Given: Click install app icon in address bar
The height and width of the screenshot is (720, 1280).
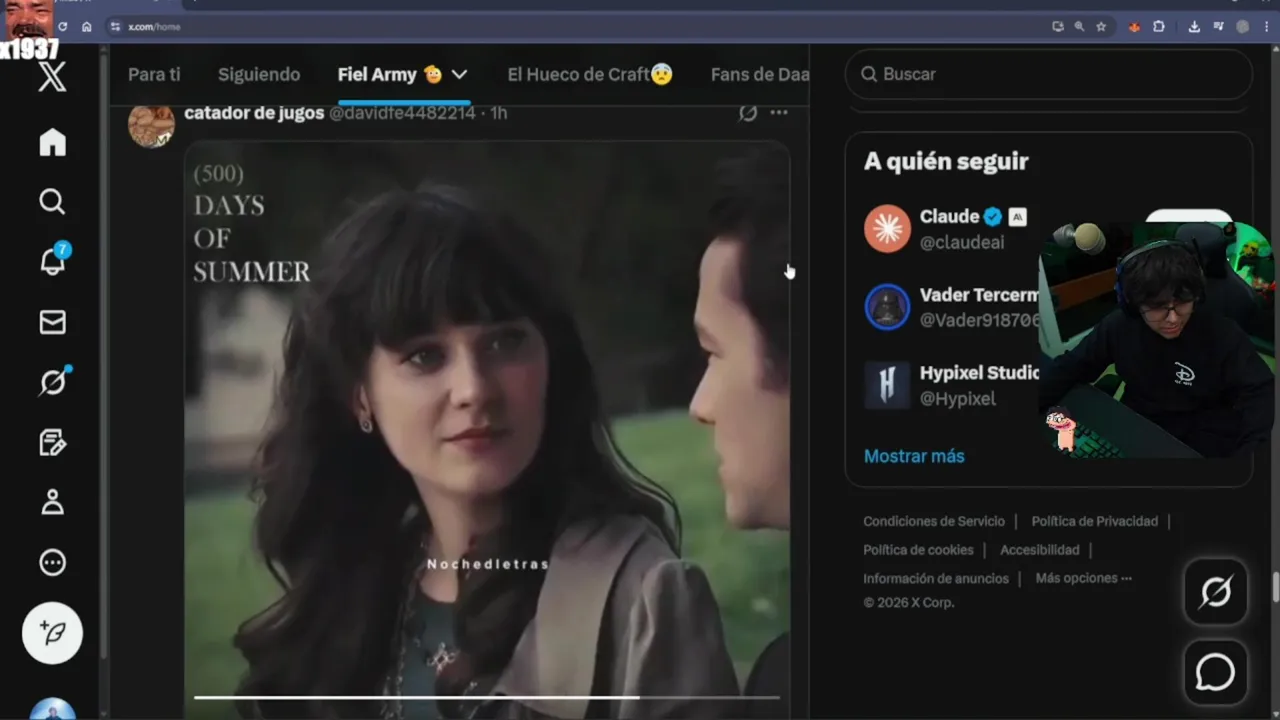Looking at the screenshot, I should (1057, 27).
